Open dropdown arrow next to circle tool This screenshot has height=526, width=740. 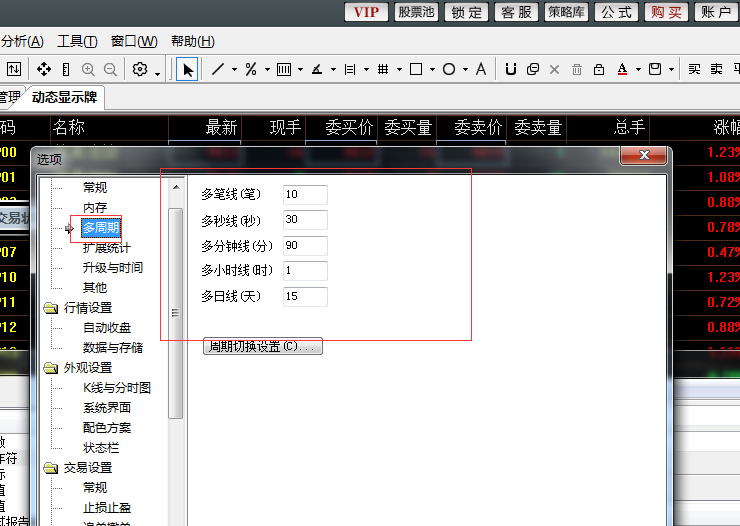pyautogui.click(x=465, y=70)
